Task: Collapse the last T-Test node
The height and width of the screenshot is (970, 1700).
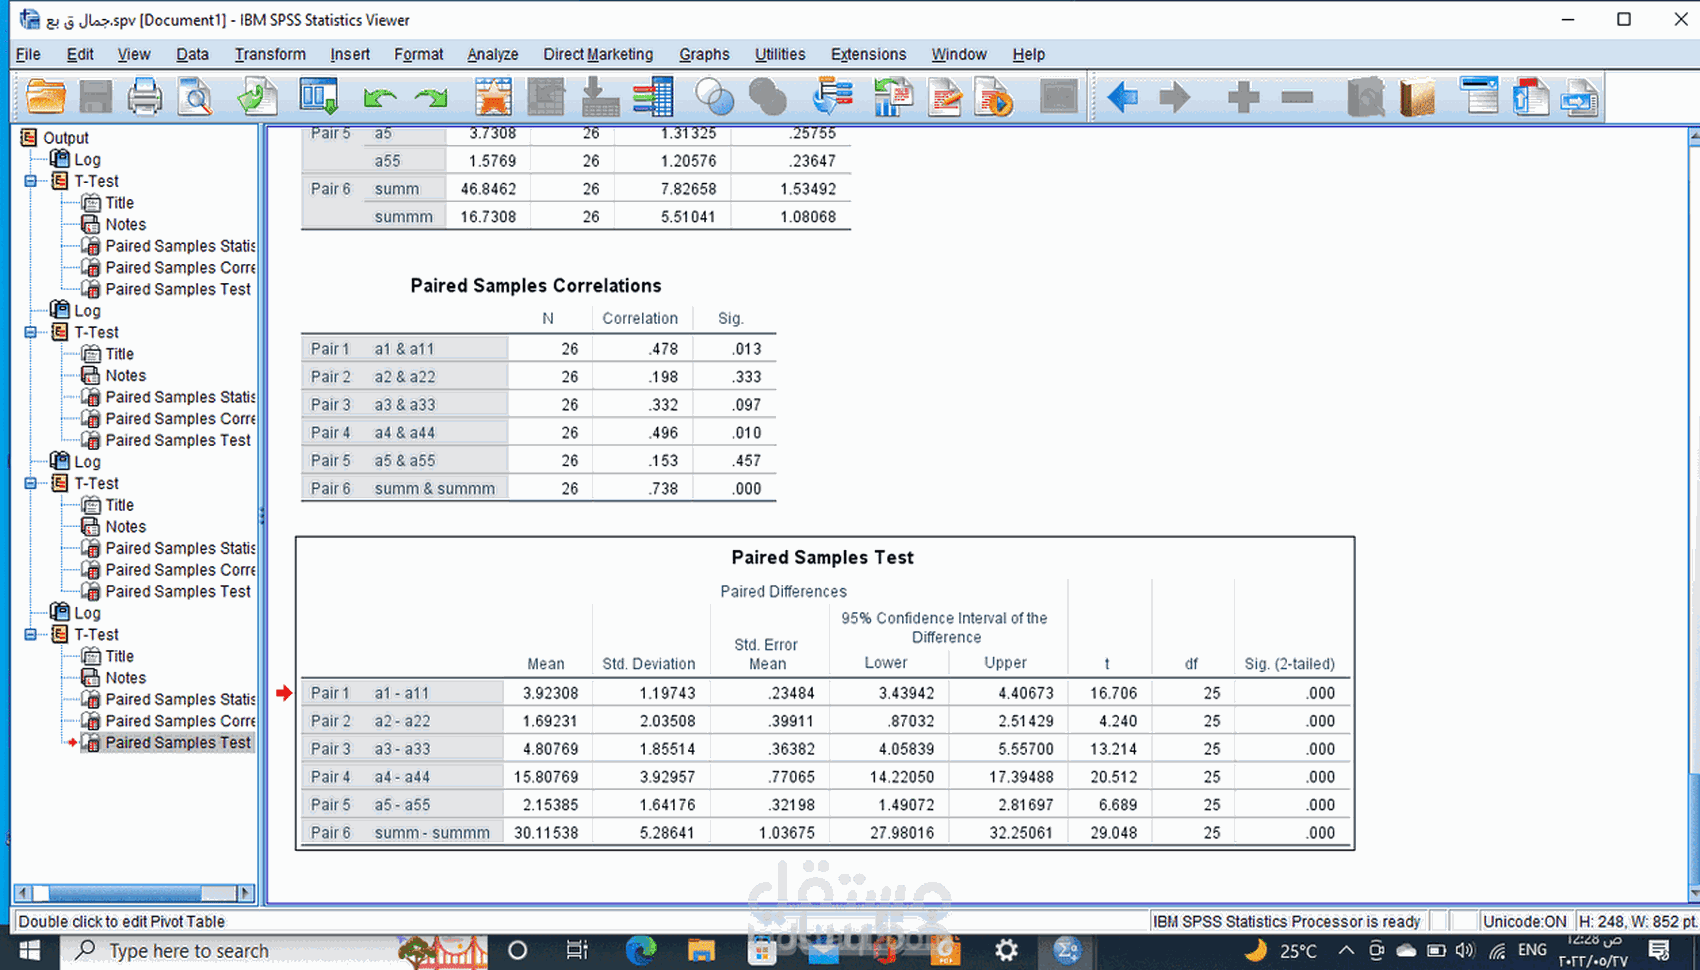Action: (30, 634)
